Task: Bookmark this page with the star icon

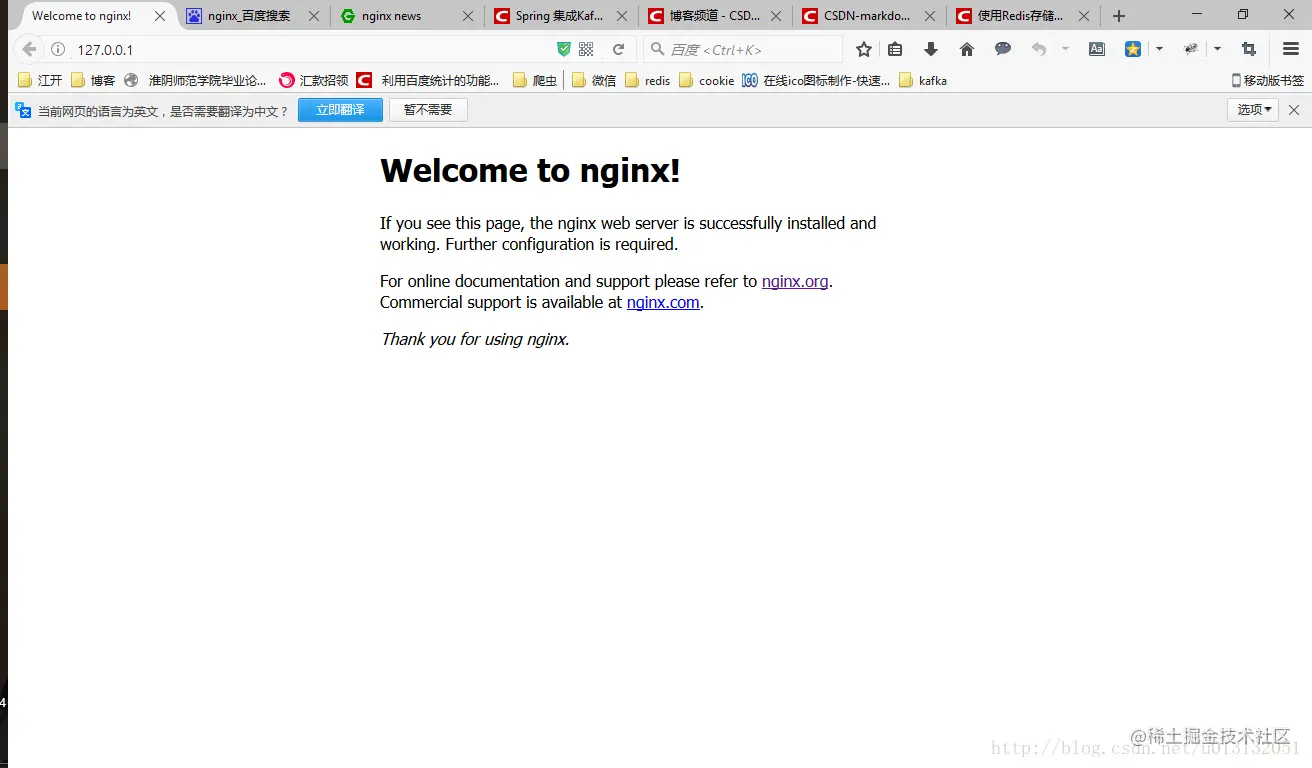Action: click(x=864, y=49)
